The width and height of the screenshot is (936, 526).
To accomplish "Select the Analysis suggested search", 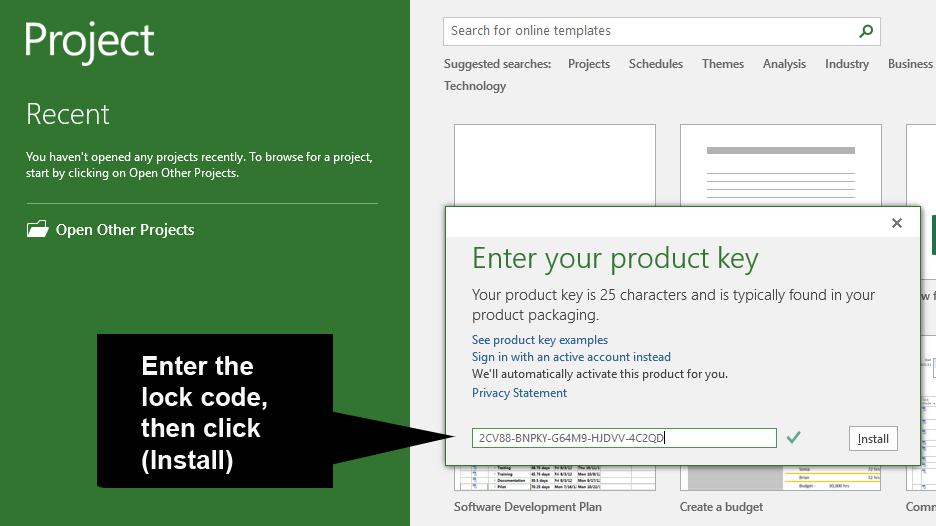I will point(784,64).
